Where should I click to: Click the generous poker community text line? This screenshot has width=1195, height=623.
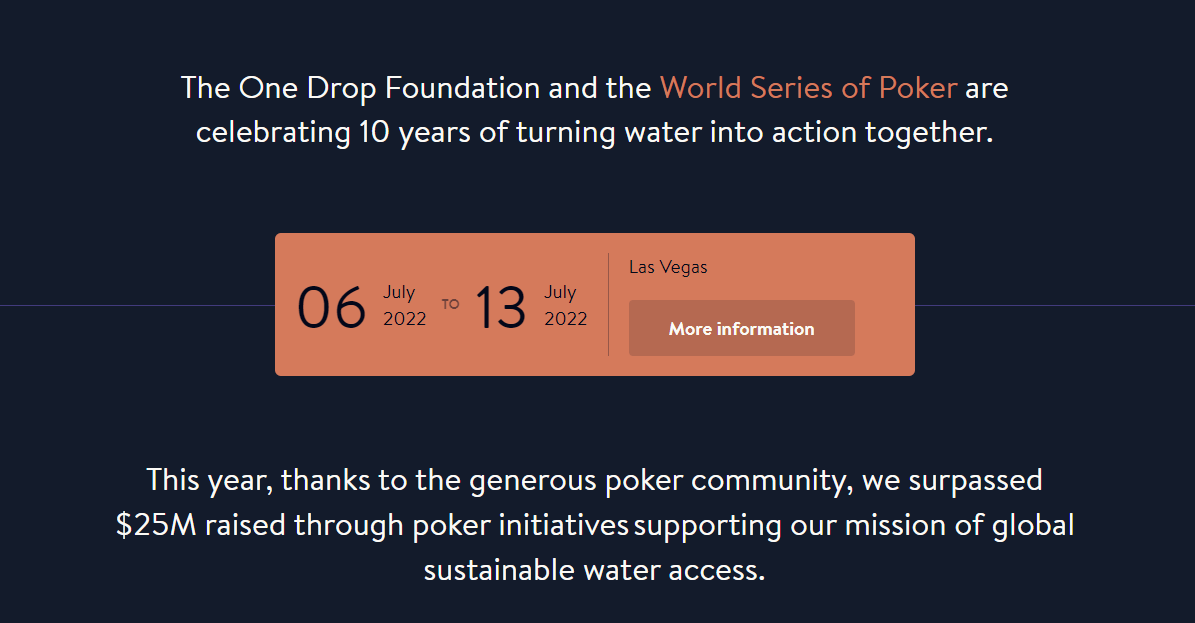pyautogui.click(x=594, y=480)
